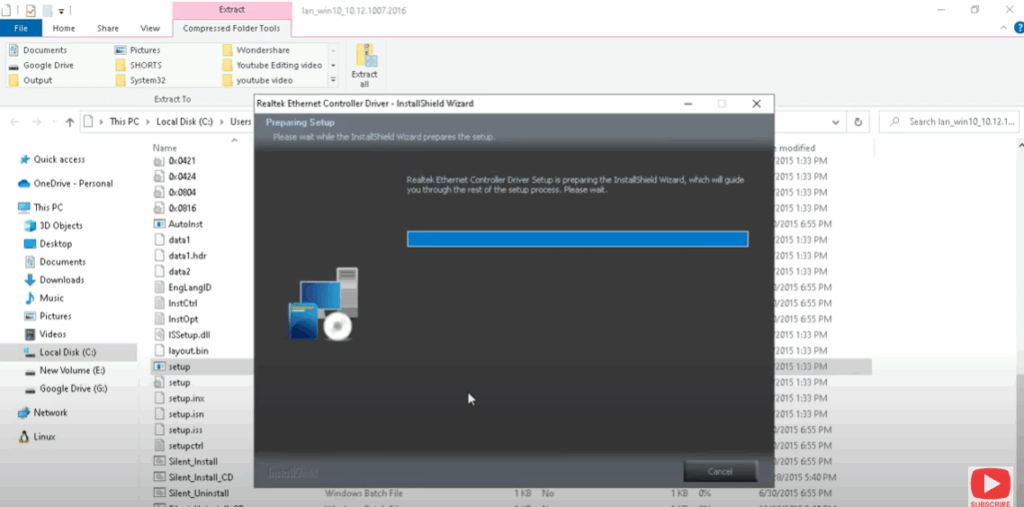Open Desktop in navigation pane
Image resolution: width=1024 pixels, height=507 pixels.
pos(48,244)
